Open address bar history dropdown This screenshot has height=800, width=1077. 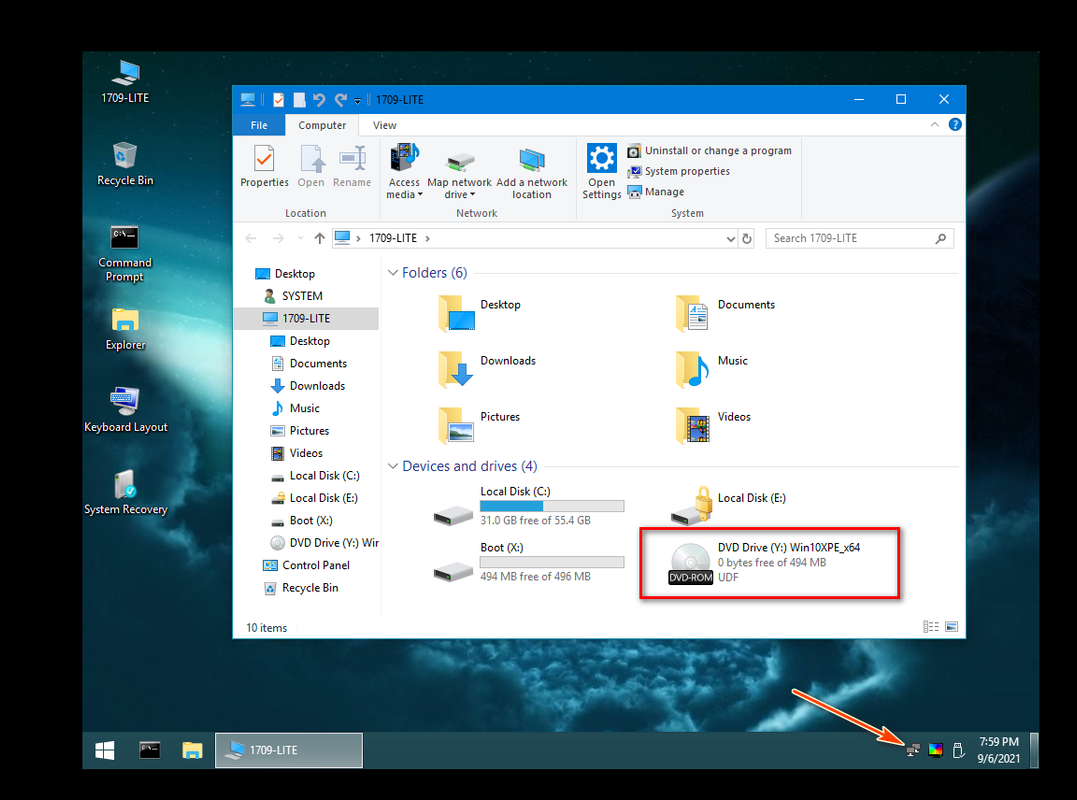tap(730, 239)
